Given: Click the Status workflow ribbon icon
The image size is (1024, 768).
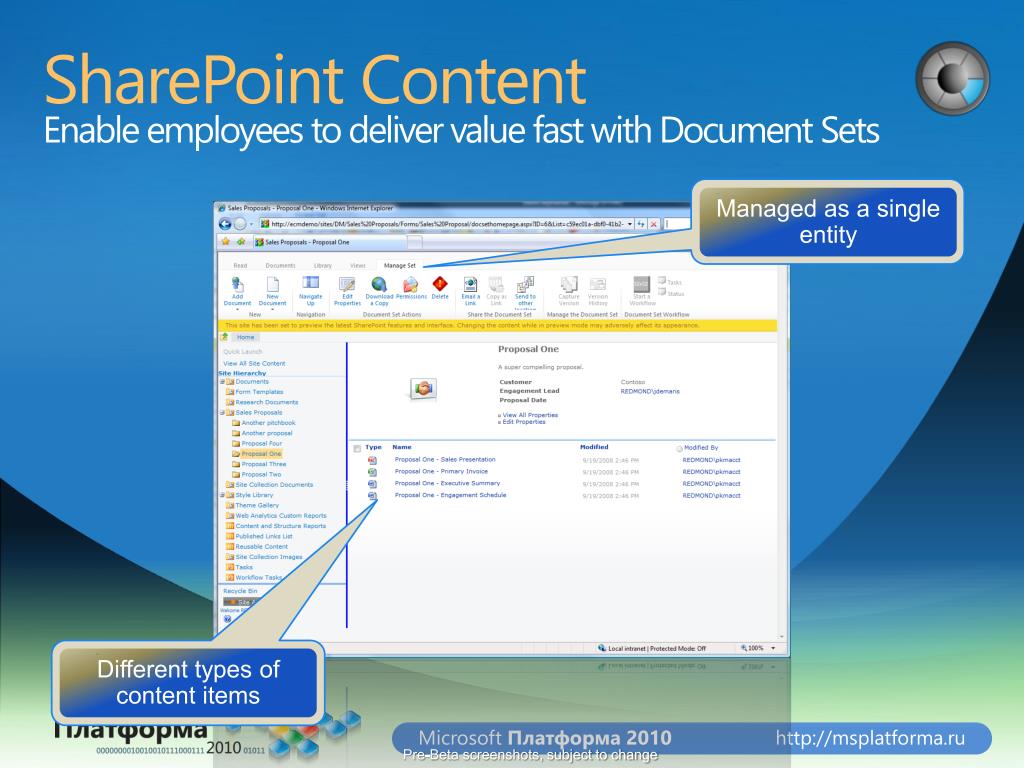Looking at the screenshot, I should click(x=662, y=292).
